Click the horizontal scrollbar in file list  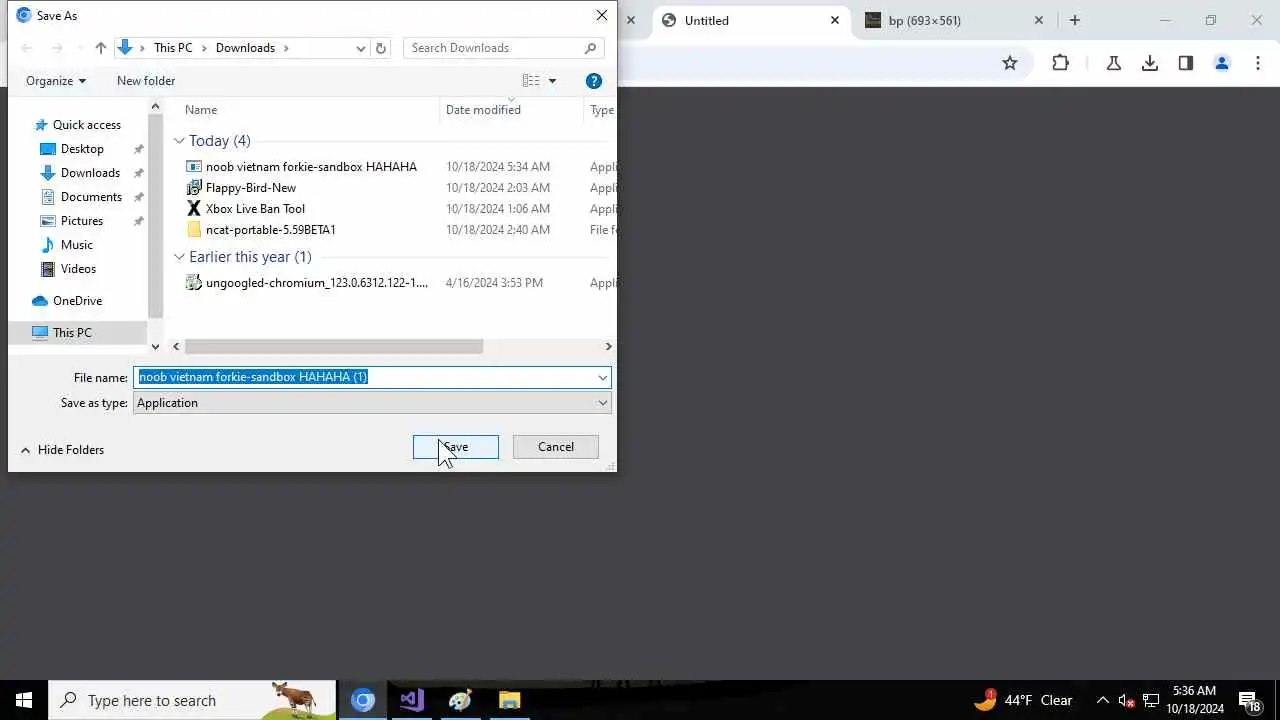[x=334, y=346]
